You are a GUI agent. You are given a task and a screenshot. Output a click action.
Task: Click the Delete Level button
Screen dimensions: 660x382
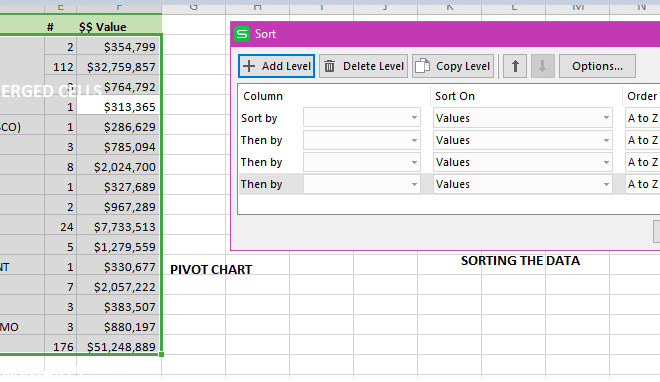[x=363, y=66]
